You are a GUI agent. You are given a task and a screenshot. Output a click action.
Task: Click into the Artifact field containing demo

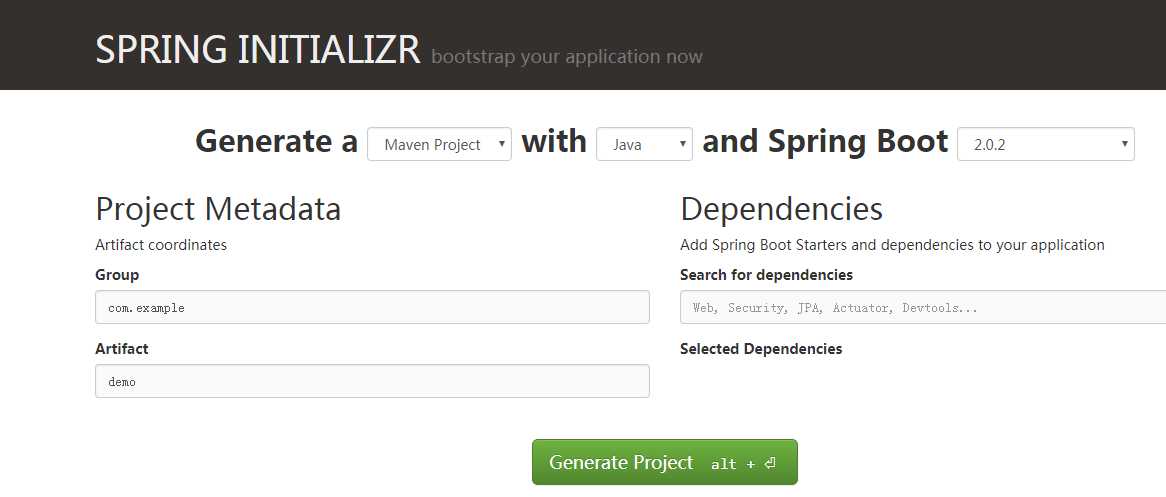pos(372,381)
